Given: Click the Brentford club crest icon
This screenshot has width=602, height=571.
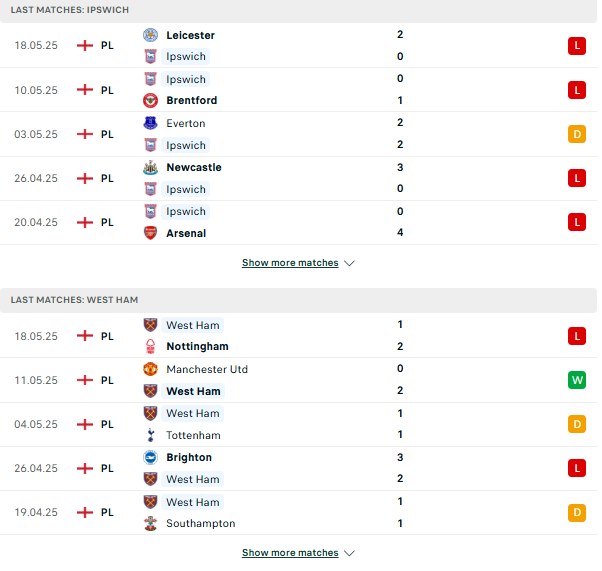Looking at the screenshot, I should (x=150, y=100).
